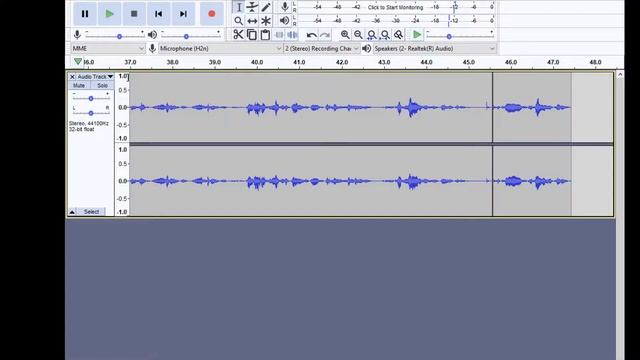Play at speed with the small green arrow

pos(417,35)
